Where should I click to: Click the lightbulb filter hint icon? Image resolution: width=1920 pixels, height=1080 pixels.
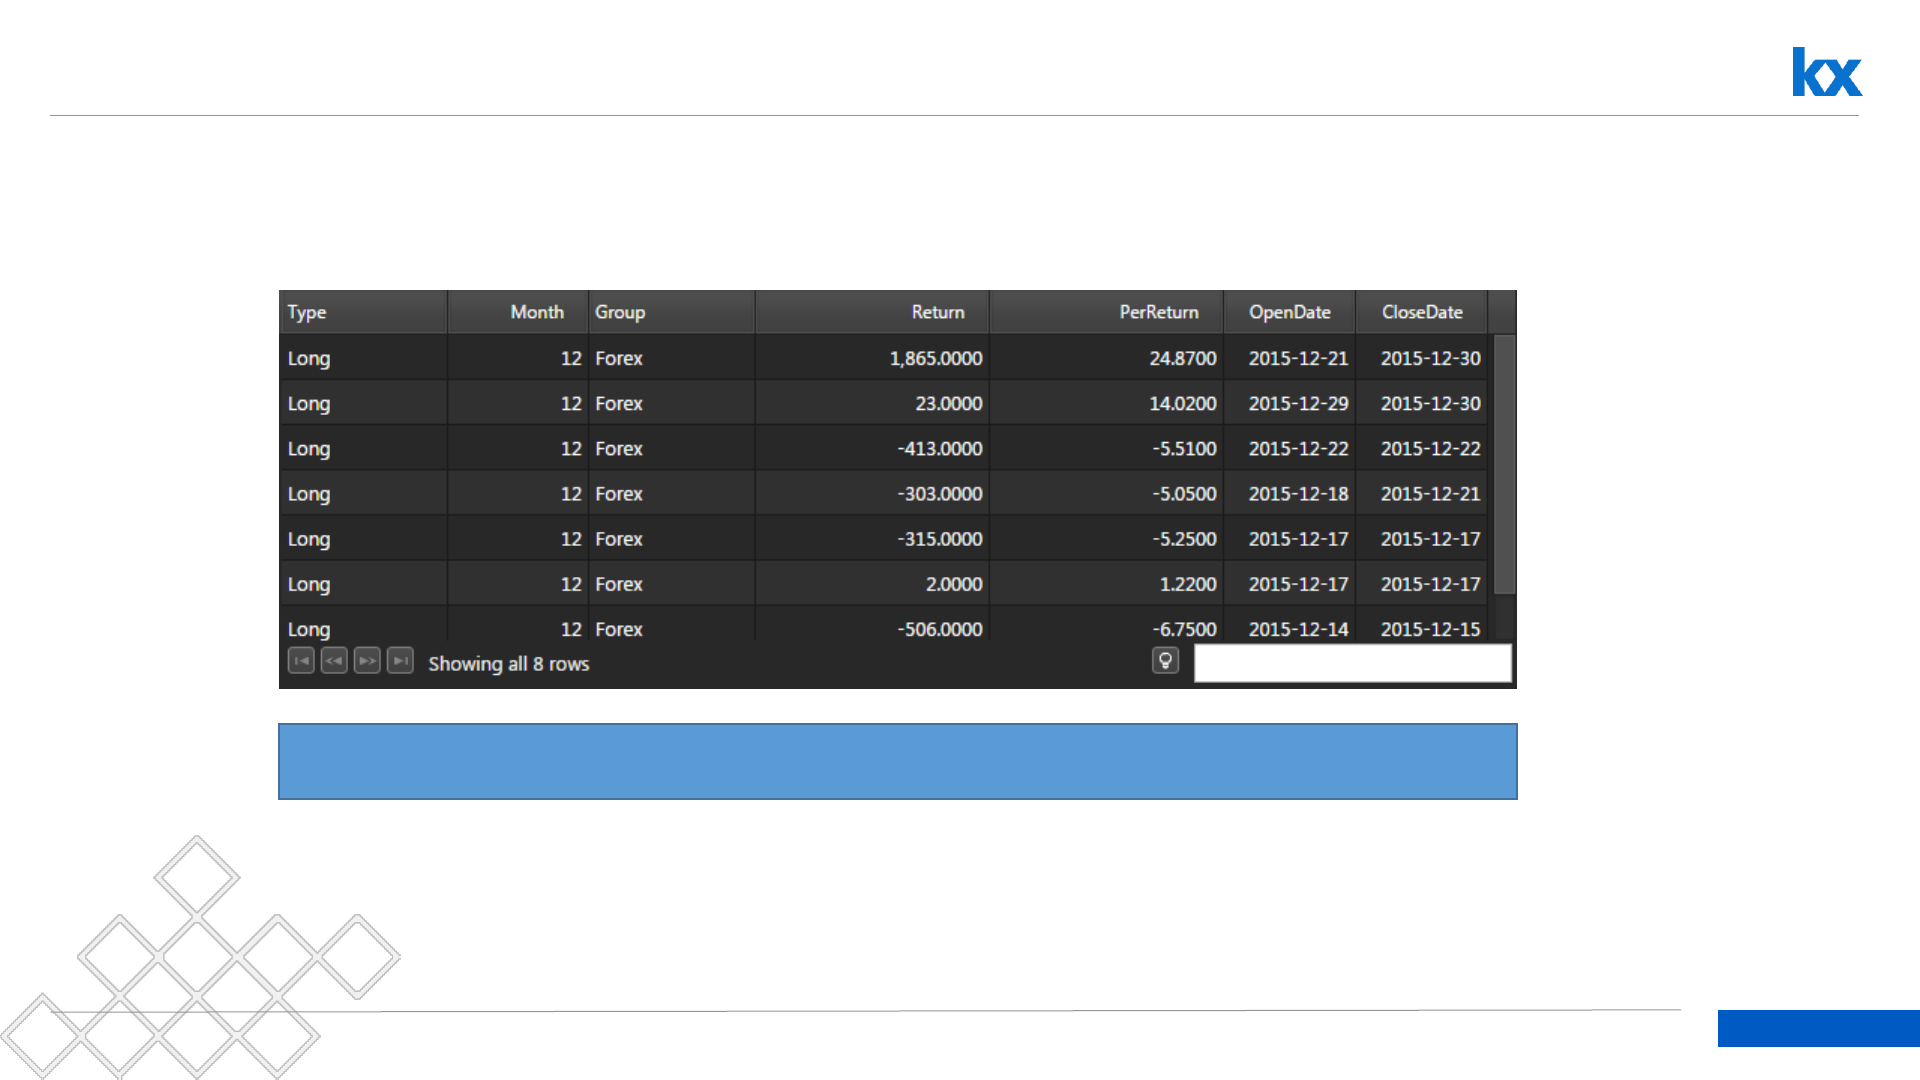pyautogui.click(x=1165, y=661)
